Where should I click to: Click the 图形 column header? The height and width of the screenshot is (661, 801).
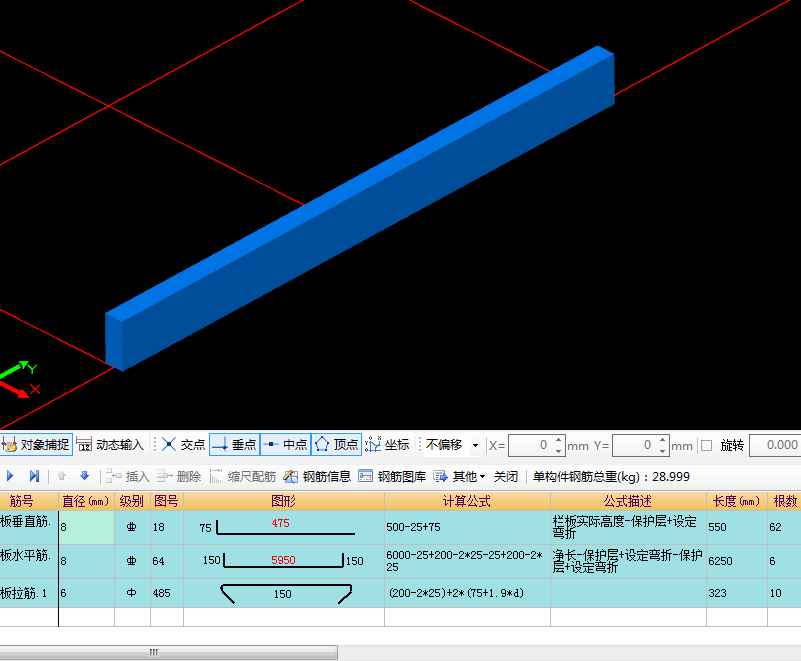click(x=284, y=501)
